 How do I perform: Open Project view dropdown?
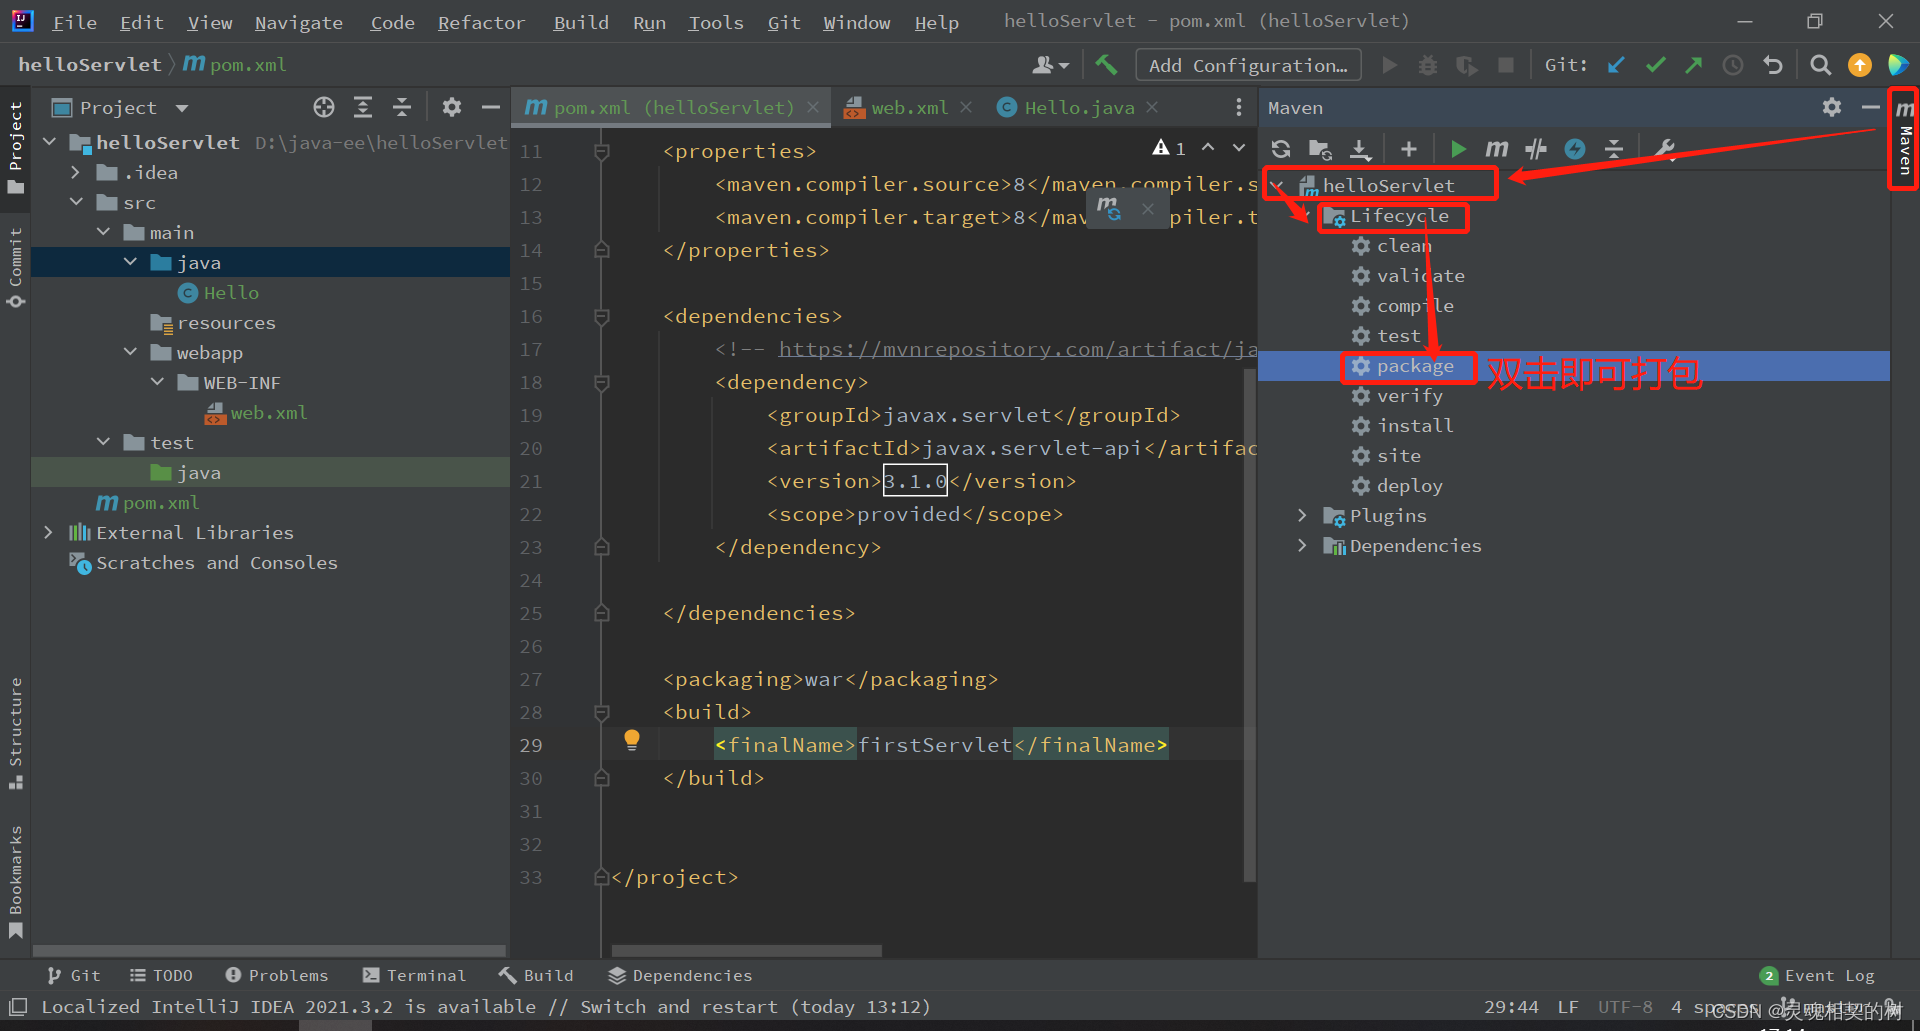pos(182,108)
